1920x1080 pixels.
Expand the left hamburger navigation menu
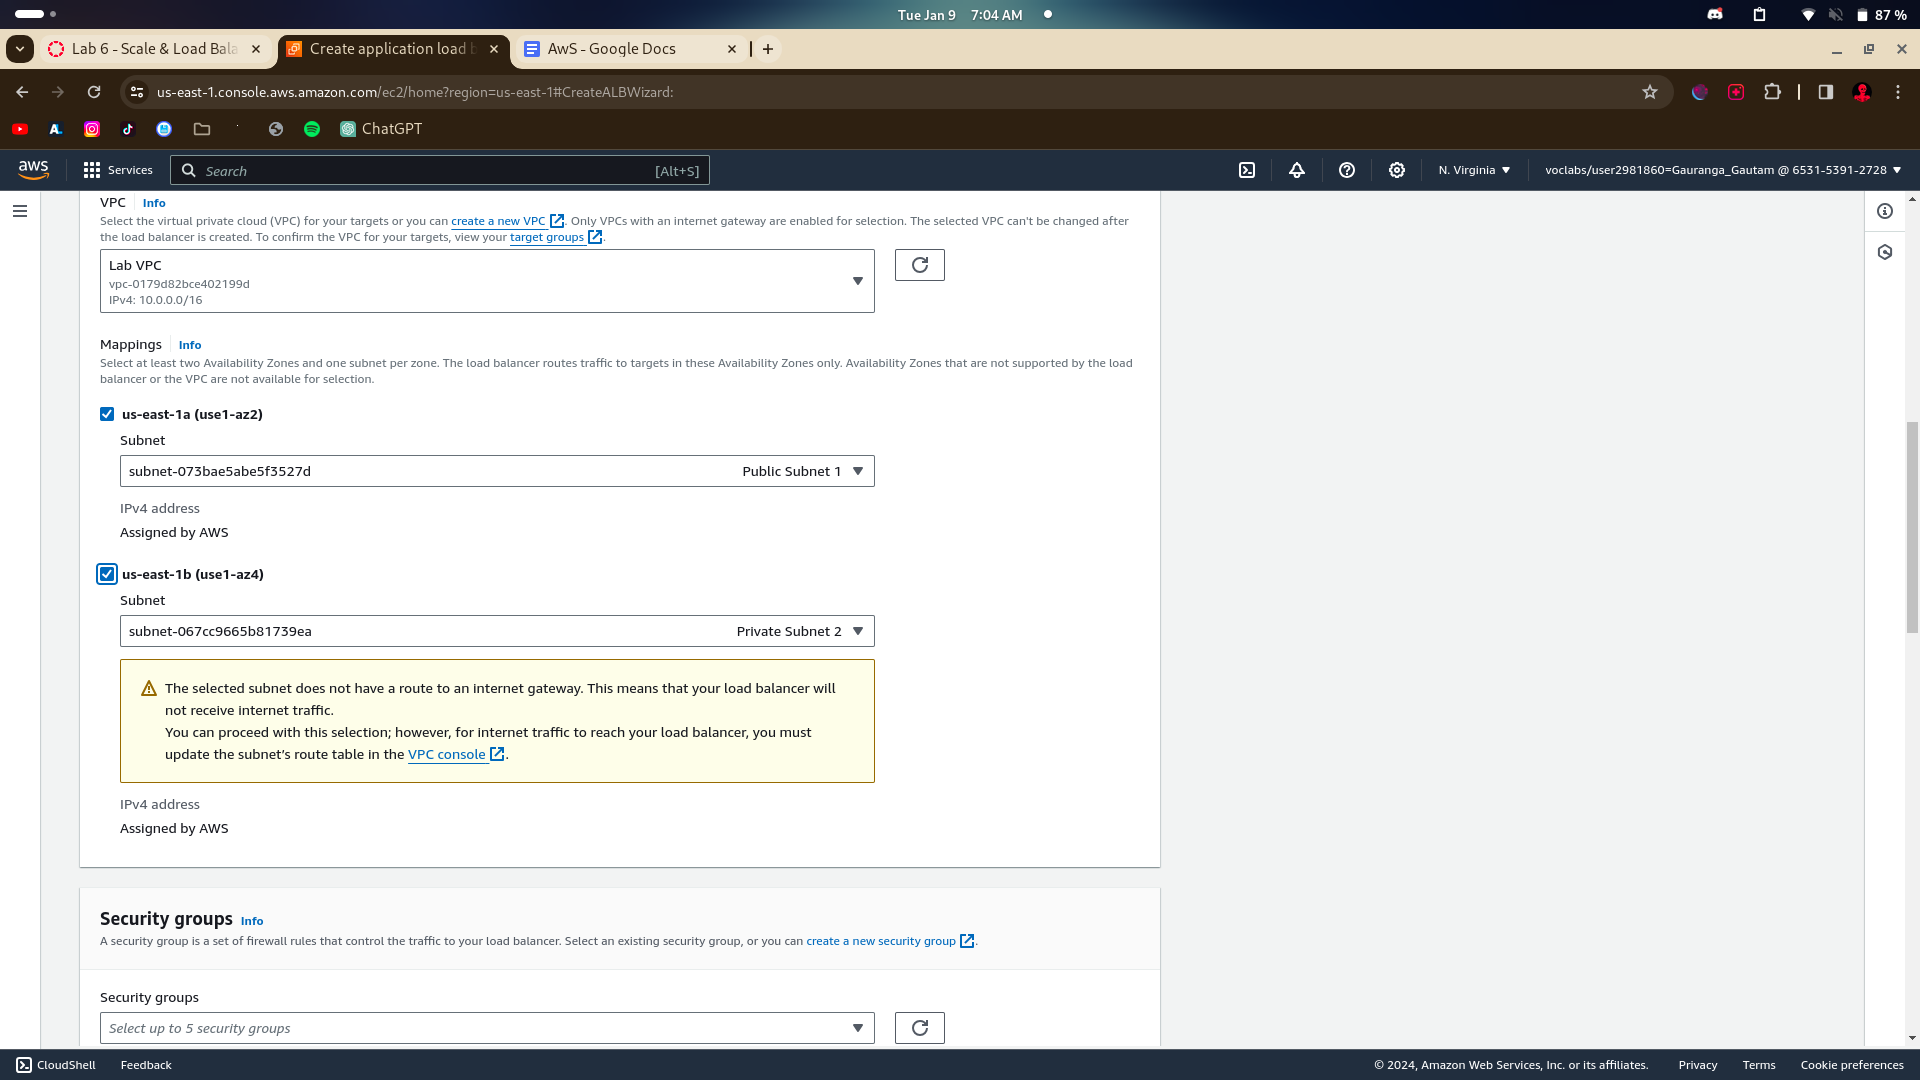[20, 211]
